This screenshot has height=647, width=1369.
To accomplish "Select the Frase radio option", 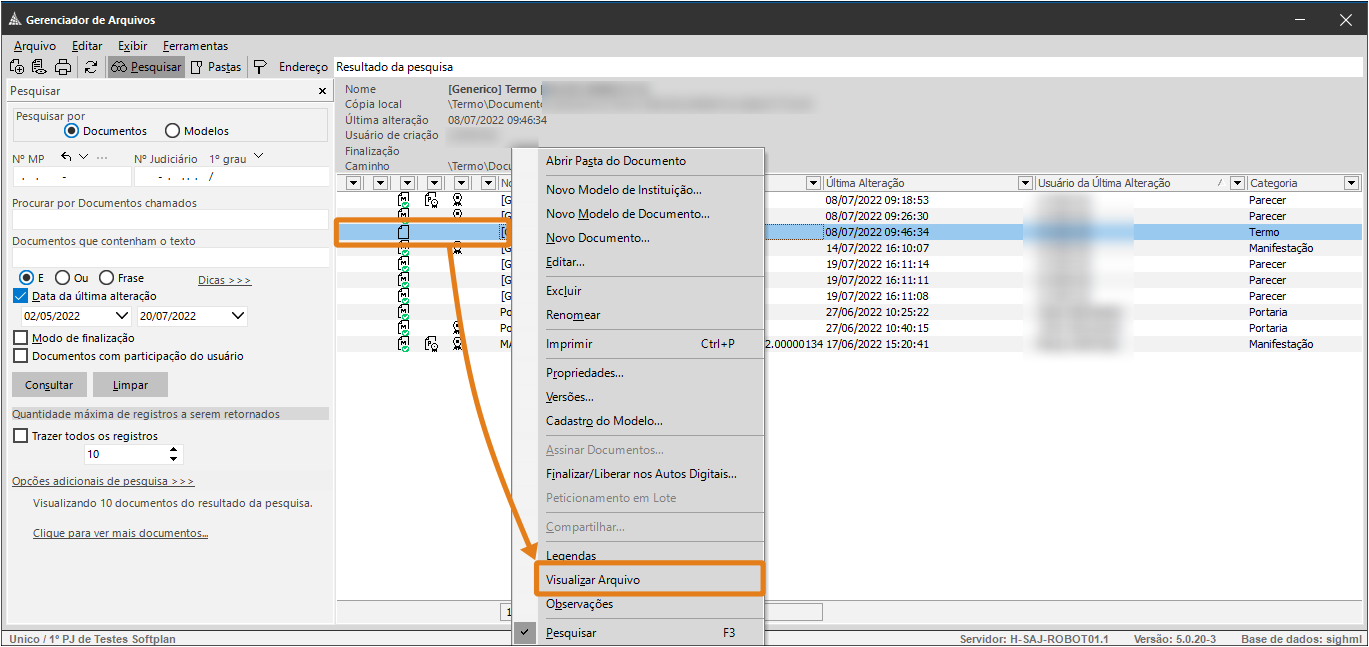I will click(106, 278).
